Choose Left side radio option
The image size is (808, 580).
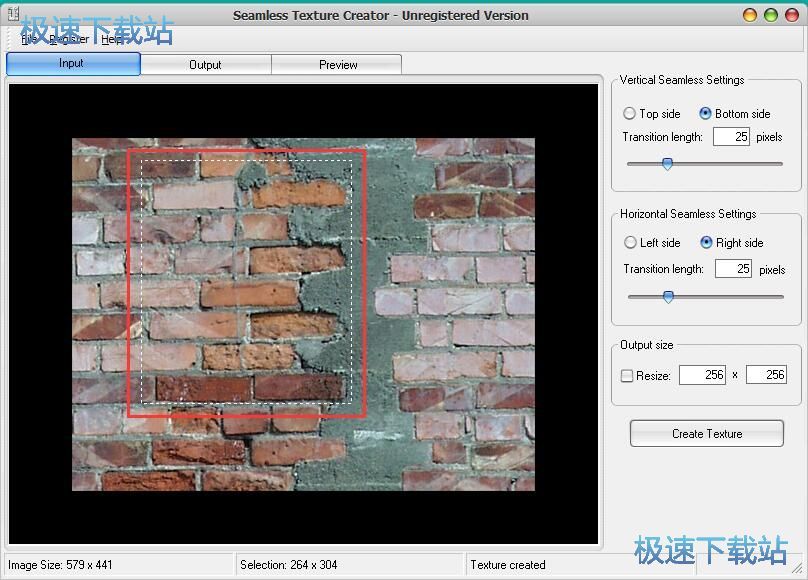pyautogui.click(x=630, y=243)
